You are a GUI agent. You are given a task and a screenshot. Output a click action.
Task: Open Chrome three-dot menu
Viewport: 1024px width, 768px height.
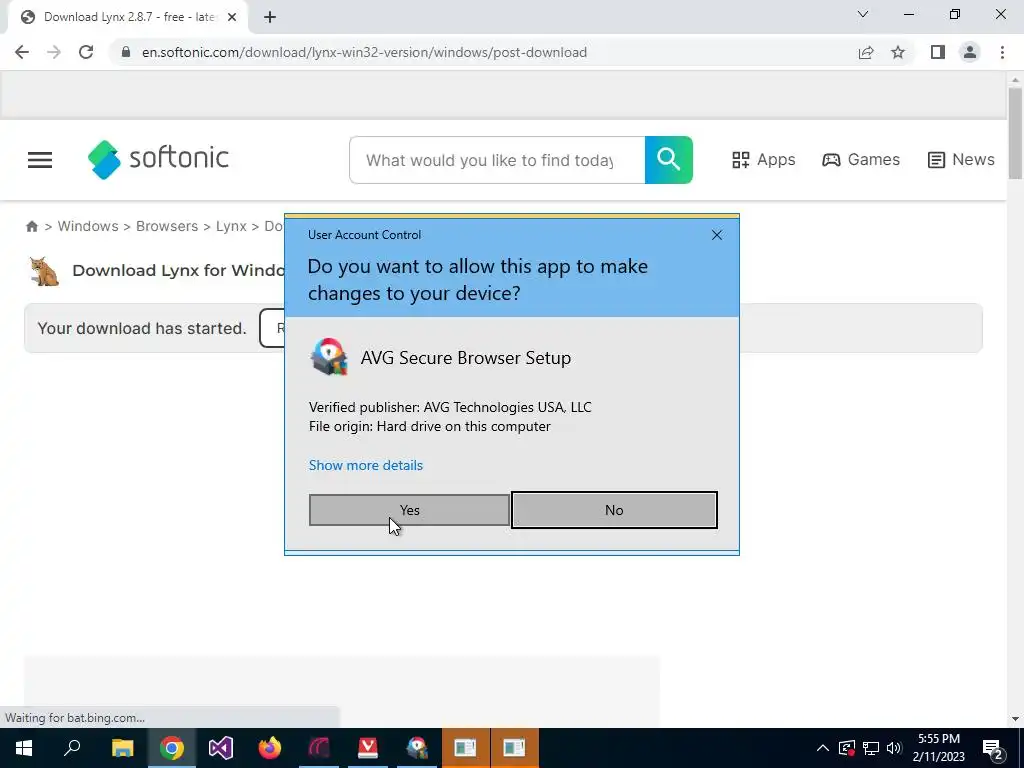click(1002, 52)
